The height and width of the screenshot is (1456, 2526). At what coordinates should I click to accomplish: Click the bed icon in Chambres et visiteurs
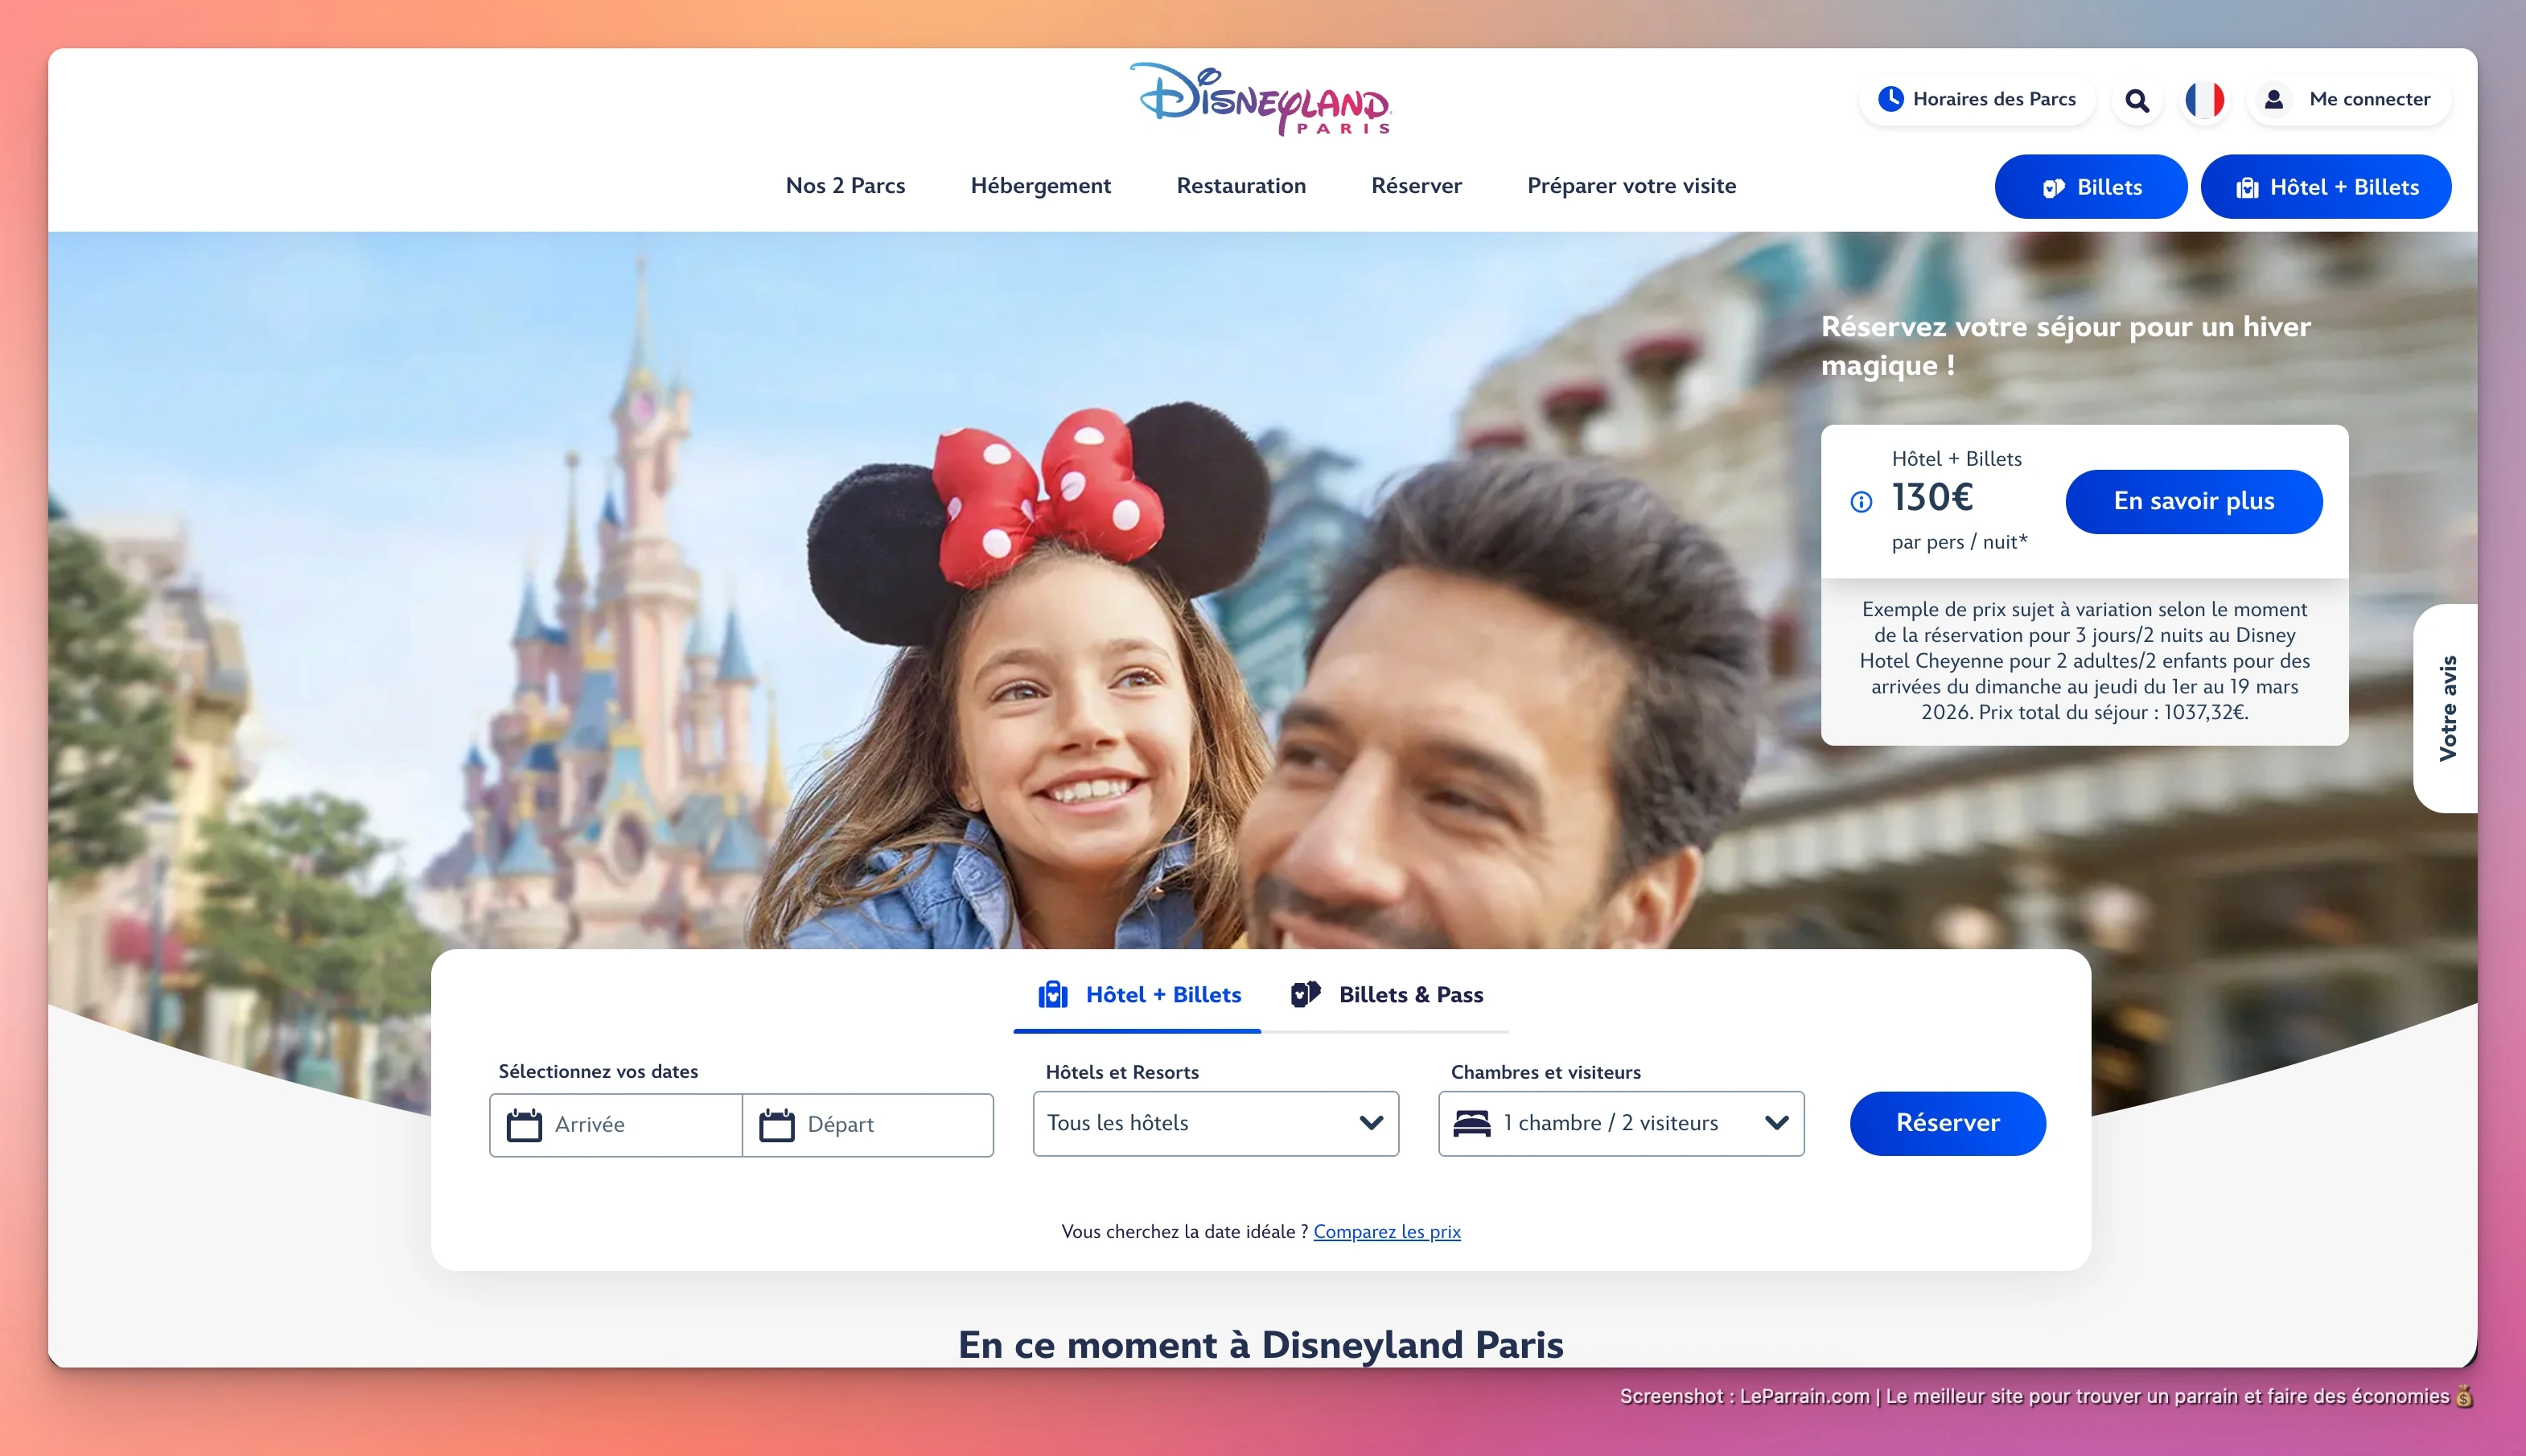tap(1474, 1123)
